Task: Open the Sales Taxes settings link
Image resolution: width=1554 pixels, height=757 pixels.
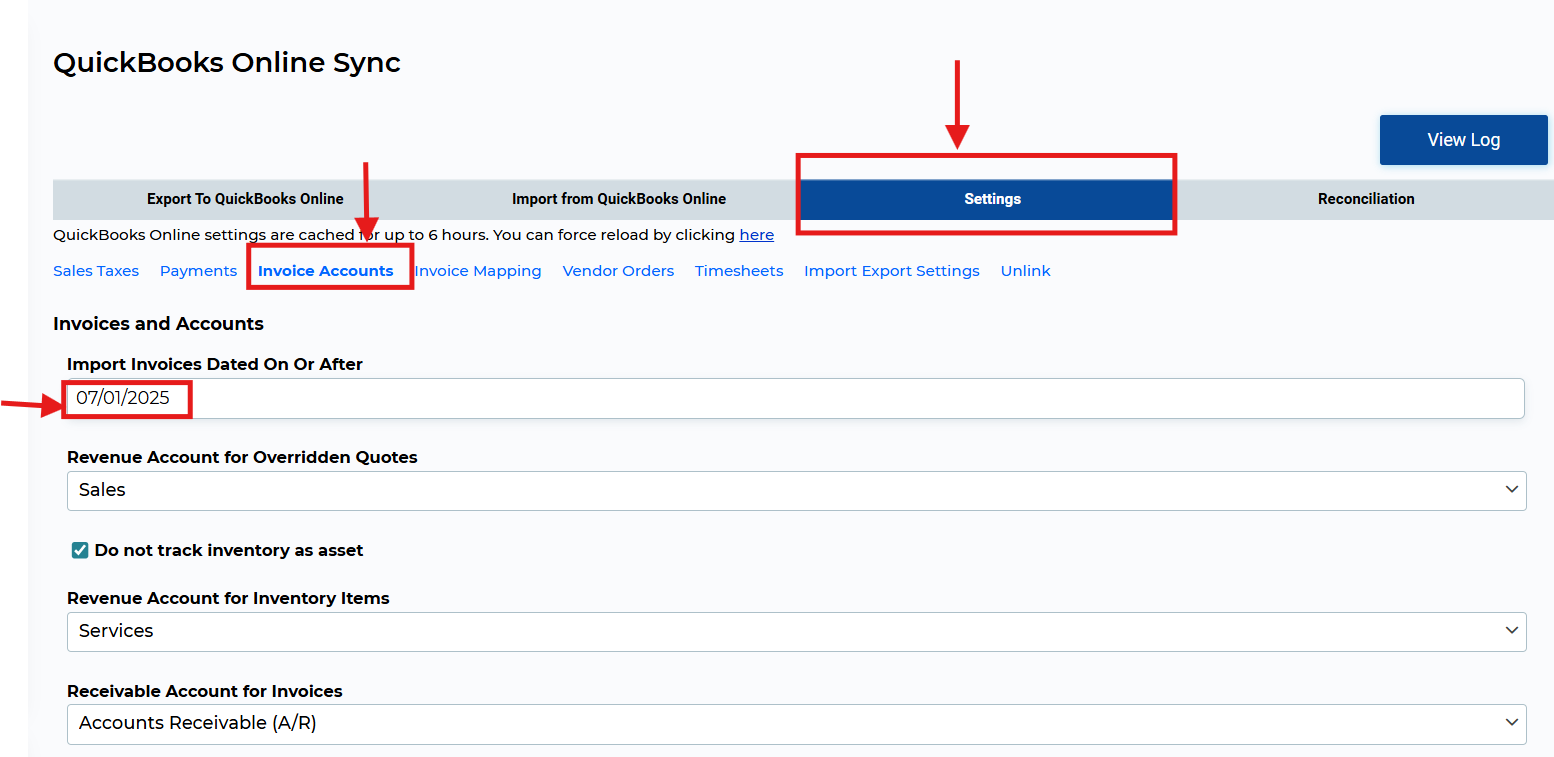Action: tap(96, 271)
